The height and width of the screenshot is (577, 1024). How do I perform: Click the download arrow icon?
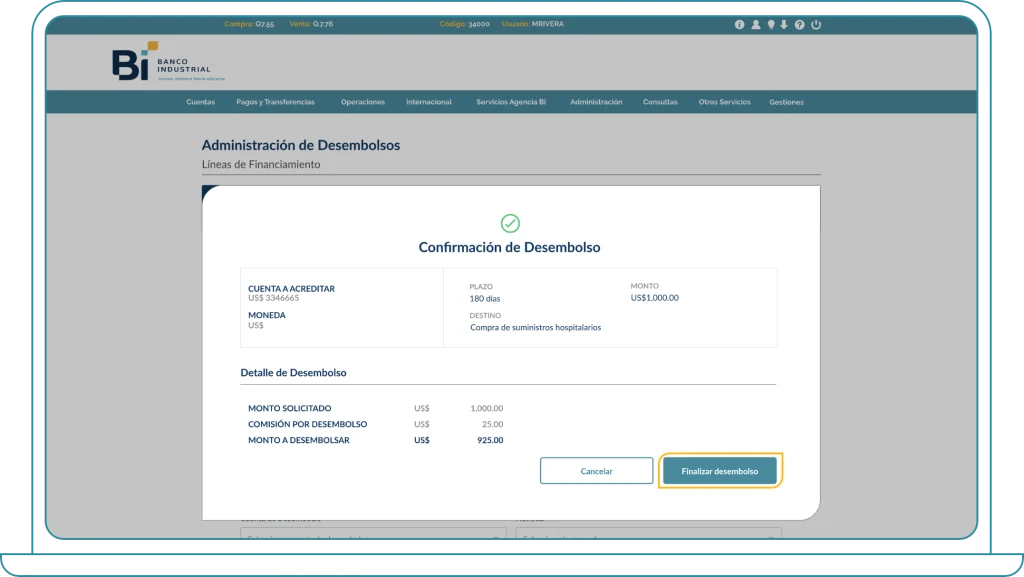coord(785,25)
